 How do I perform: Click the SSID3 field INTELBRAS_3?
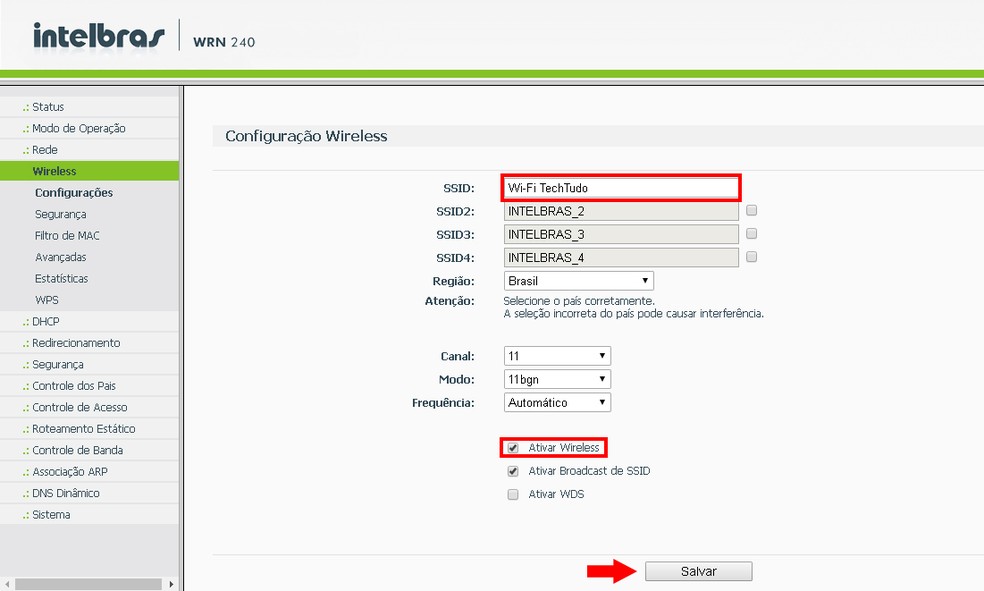(621, 235)
